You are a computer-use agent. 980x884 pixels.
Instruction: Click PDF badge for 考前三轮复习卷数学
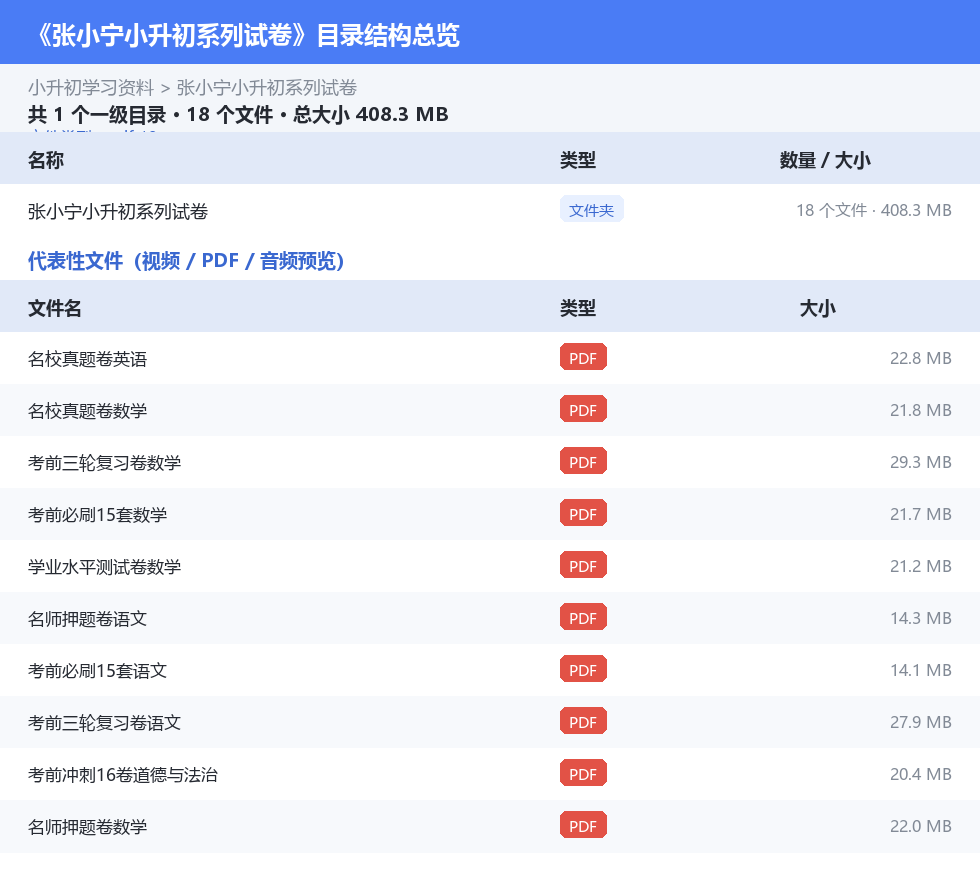tap(583, 461)
